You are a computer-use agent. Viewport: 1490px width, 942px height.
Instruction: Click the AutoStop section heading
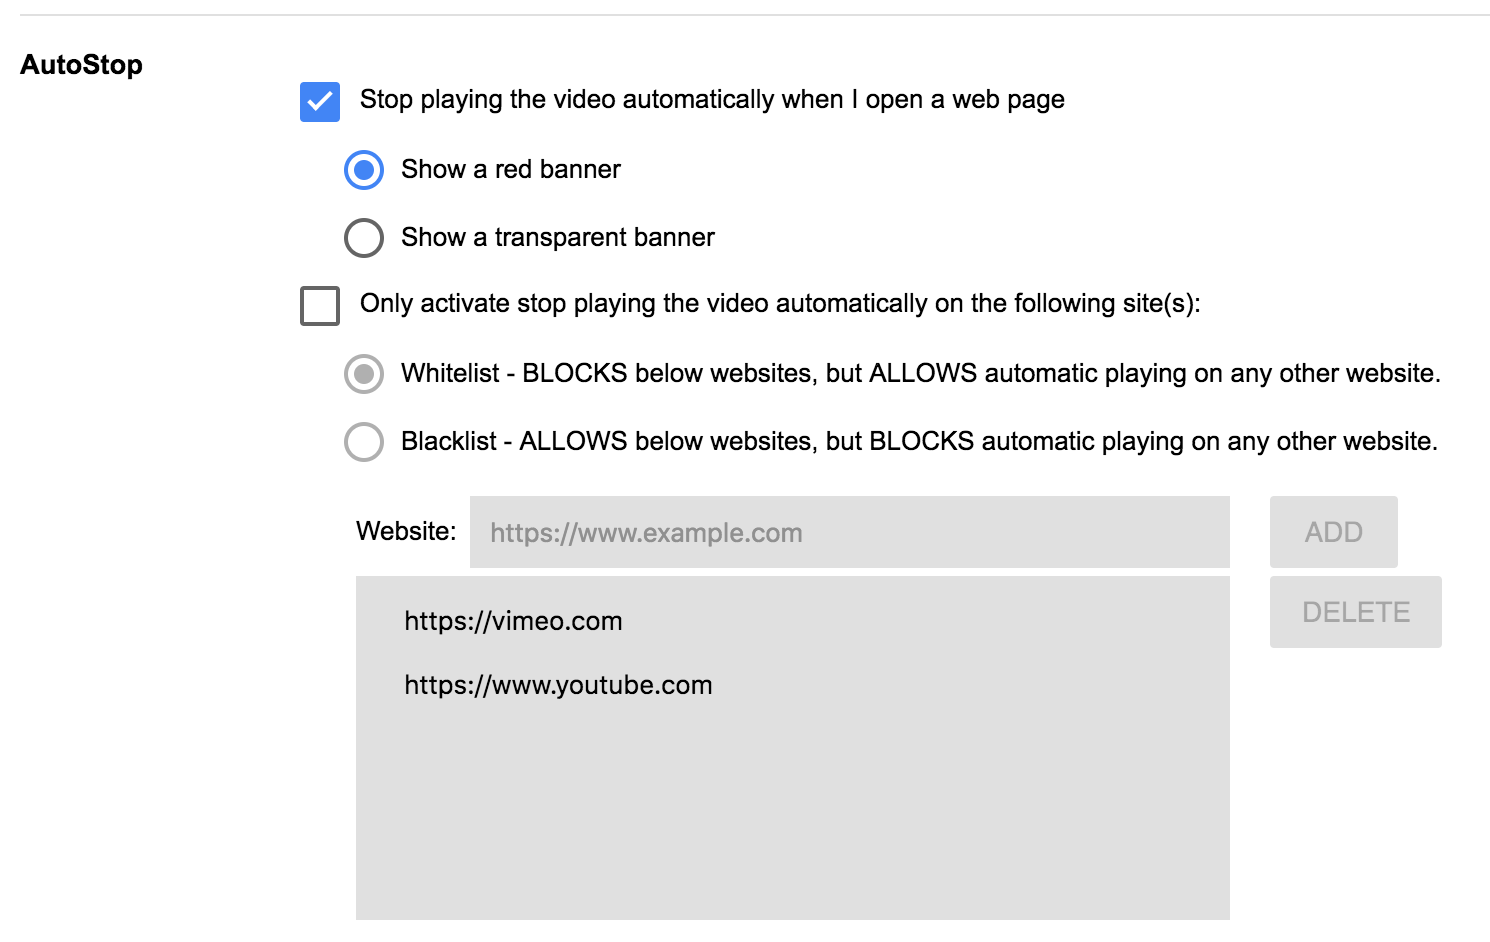pyautogui.click(x=82, y=65)
